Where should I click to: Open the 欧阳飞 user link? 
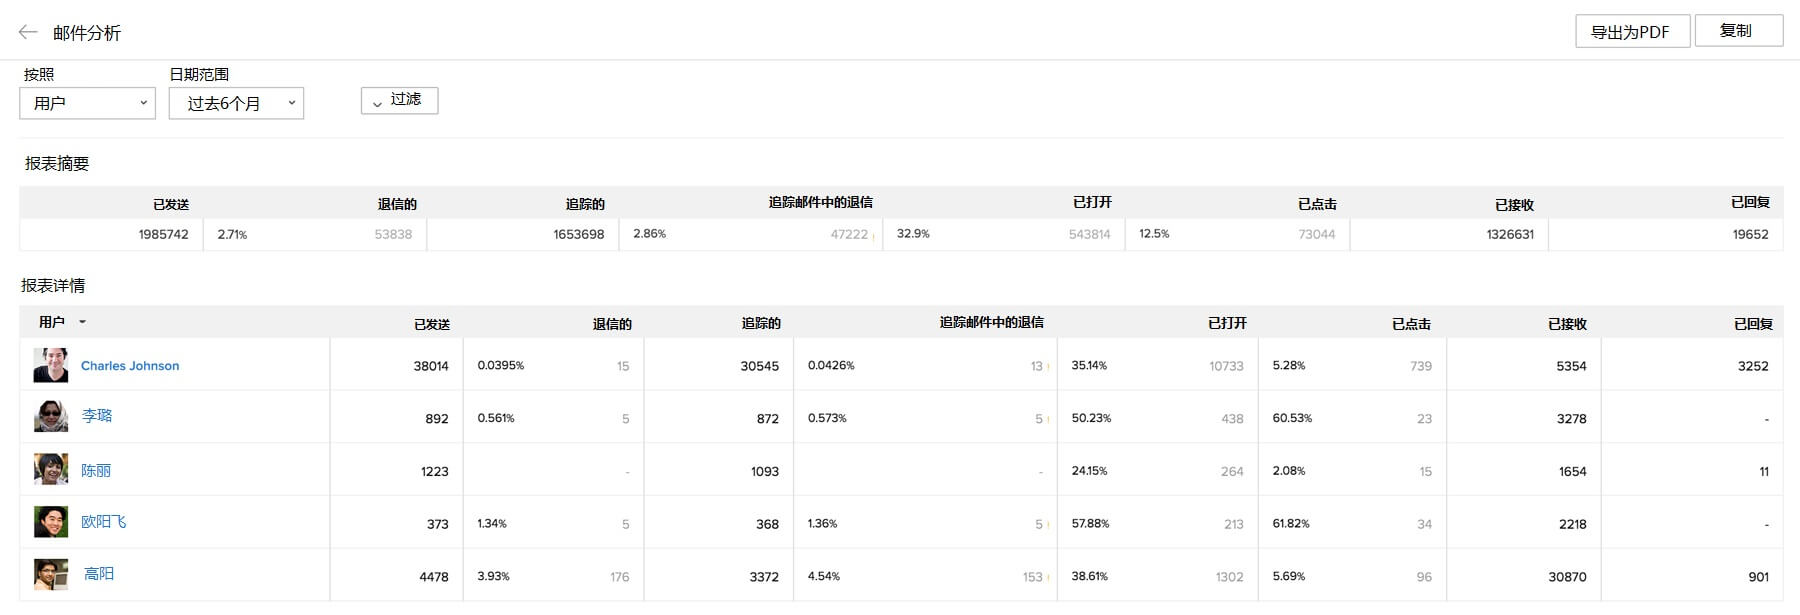point(104,522)
